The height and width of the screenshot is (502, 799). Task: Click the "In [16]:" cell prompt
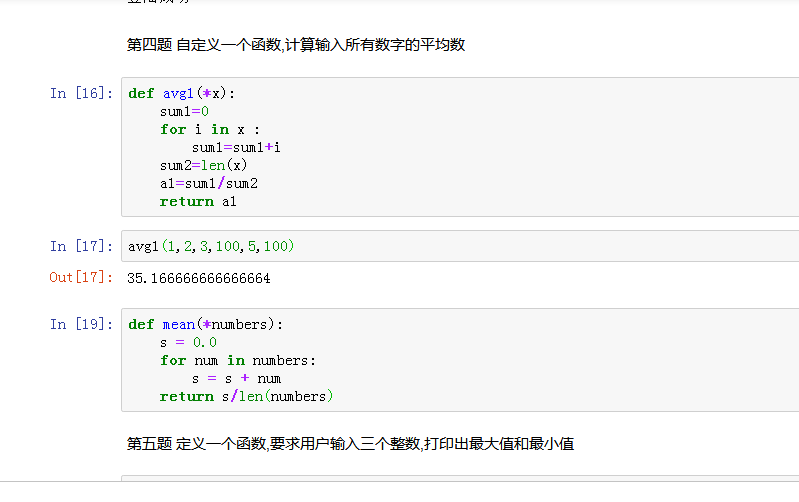tap(81, 93)
